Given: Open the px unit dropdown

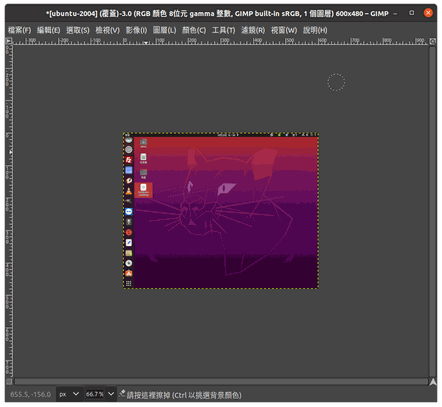Looking at the screenshot, I should click(x=69, y=394).
